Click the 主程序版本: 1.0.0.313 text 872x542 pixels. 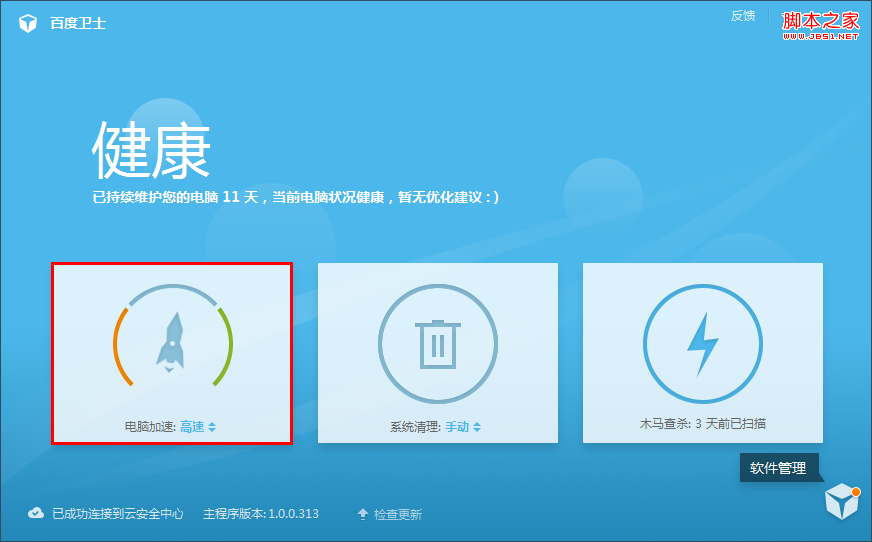261,514
